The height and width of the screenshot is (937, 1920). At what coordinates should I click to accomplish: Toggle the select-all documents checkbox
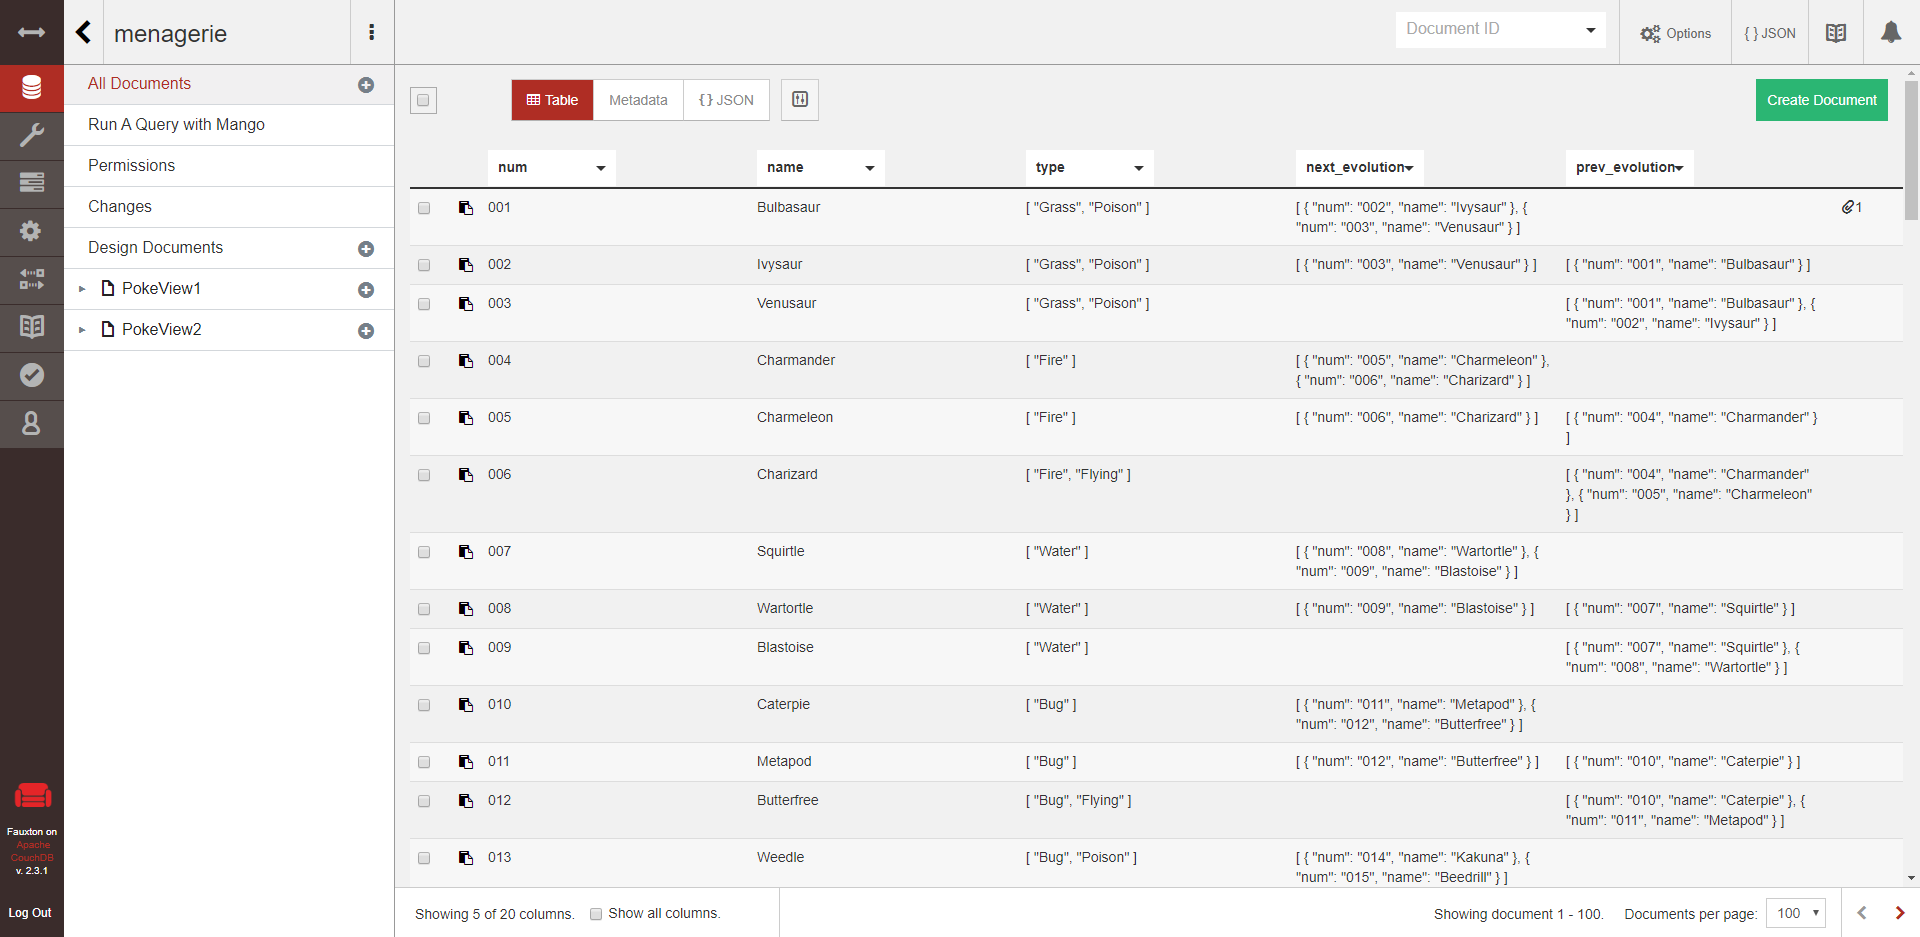point(423,100)
